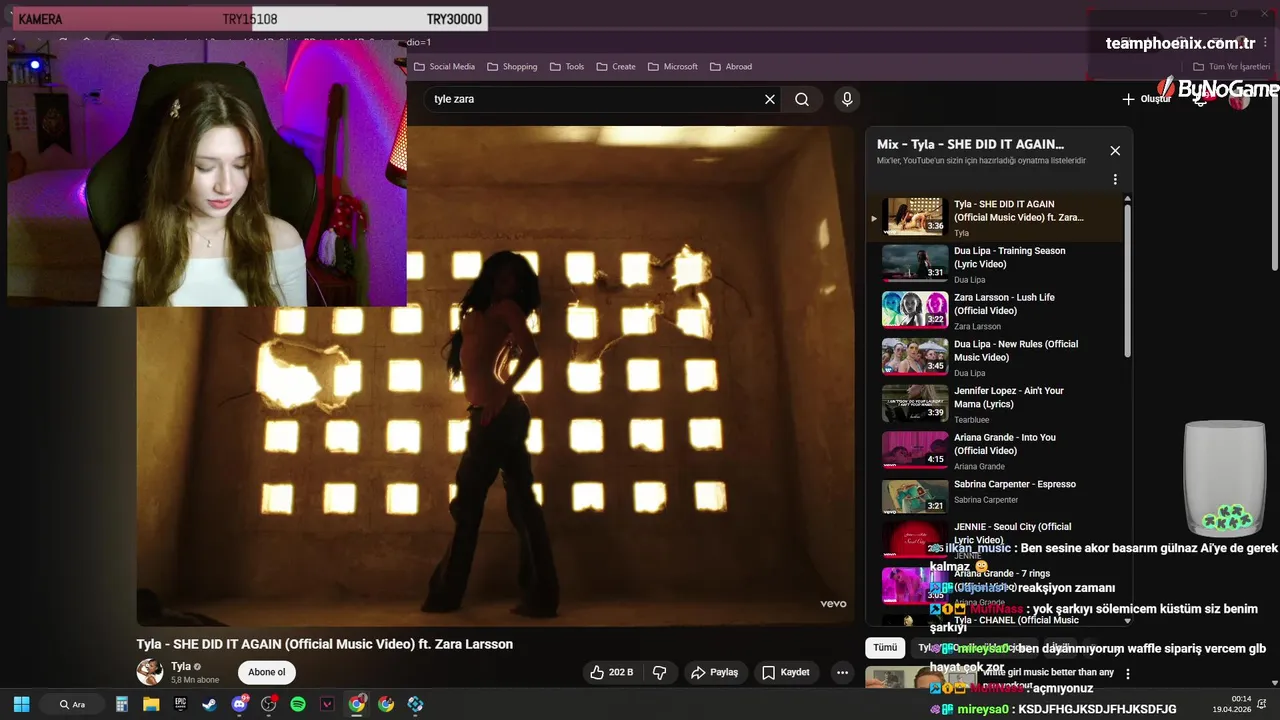The width and height of the screenshot is (1280, 720).
Task: Open the Oluştur create menu
Action: pos(1146,99)
